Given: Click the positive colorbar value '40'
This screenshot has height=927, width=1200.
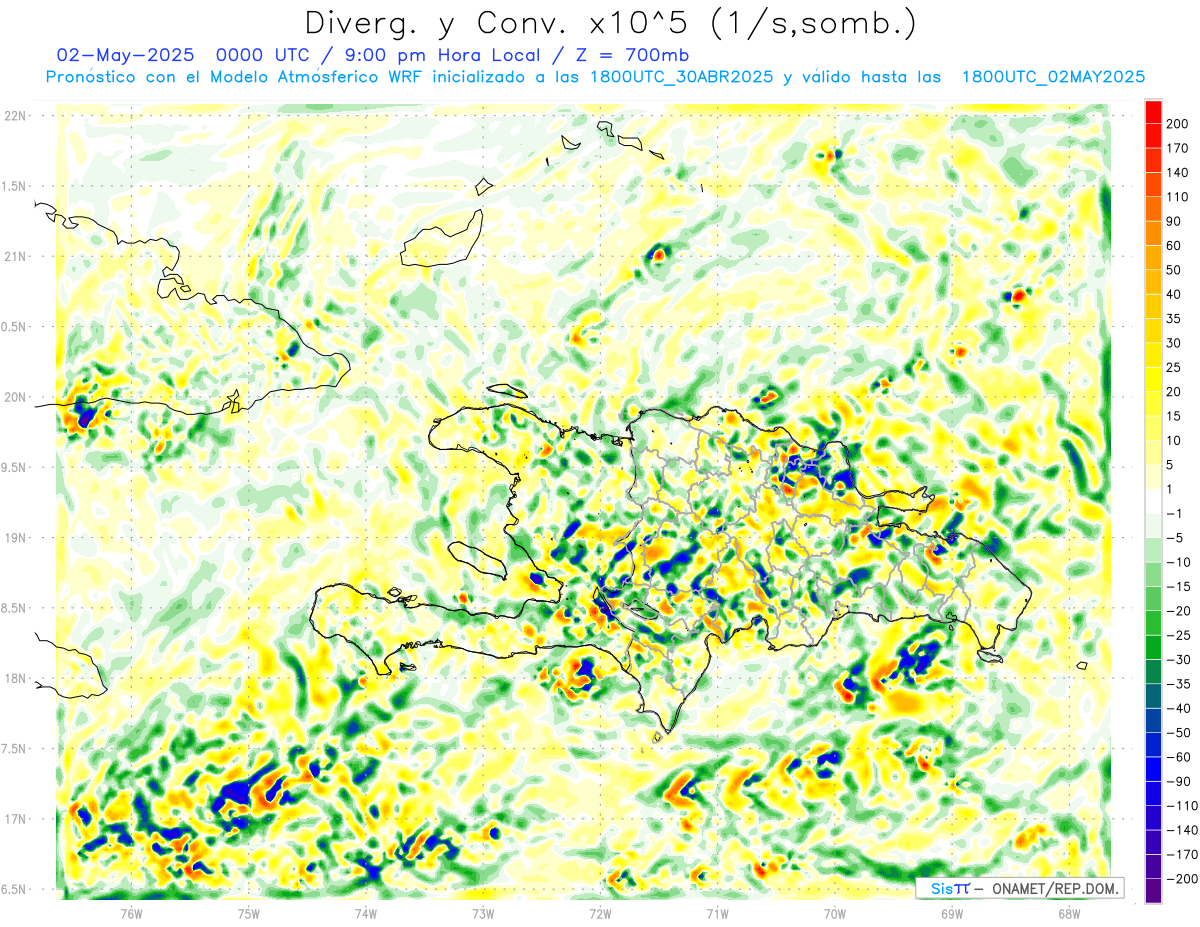Looking at the screenshot, I should [1174, 294].
